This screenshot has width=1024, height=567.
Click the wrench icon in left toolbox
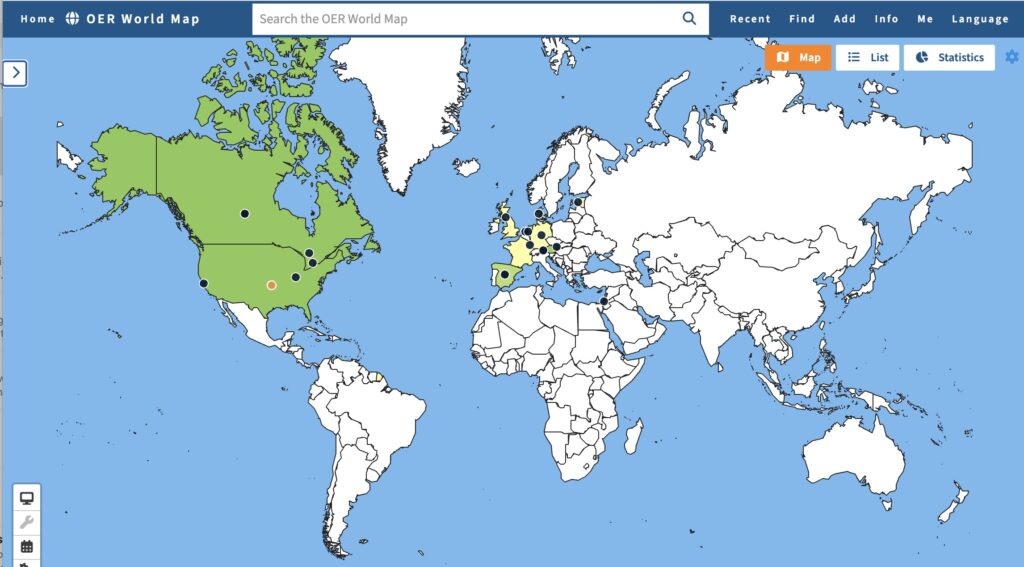click(x=27, y=522)
